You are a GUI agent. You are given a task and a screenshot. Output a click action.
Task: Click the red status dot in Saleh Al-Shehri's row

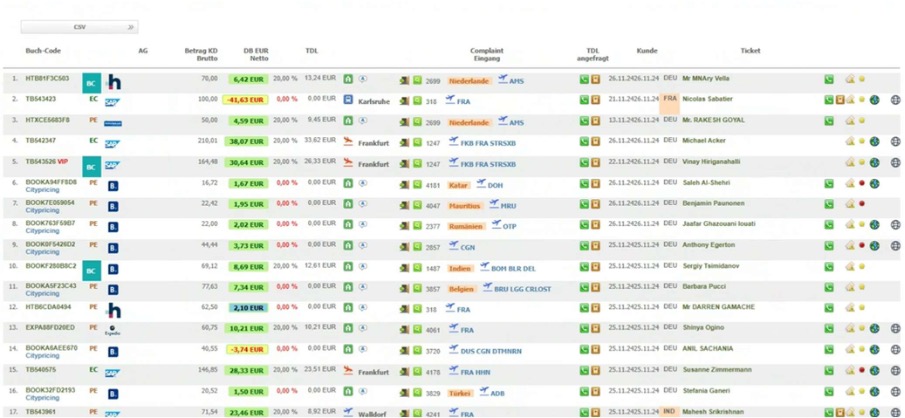click(862, 184)
